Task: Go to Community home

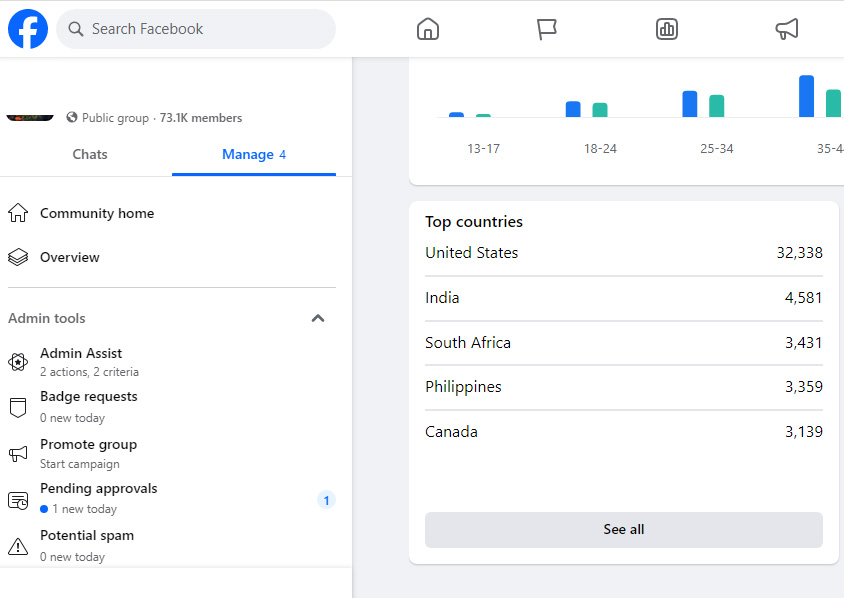Action: (x=97, y=213)
